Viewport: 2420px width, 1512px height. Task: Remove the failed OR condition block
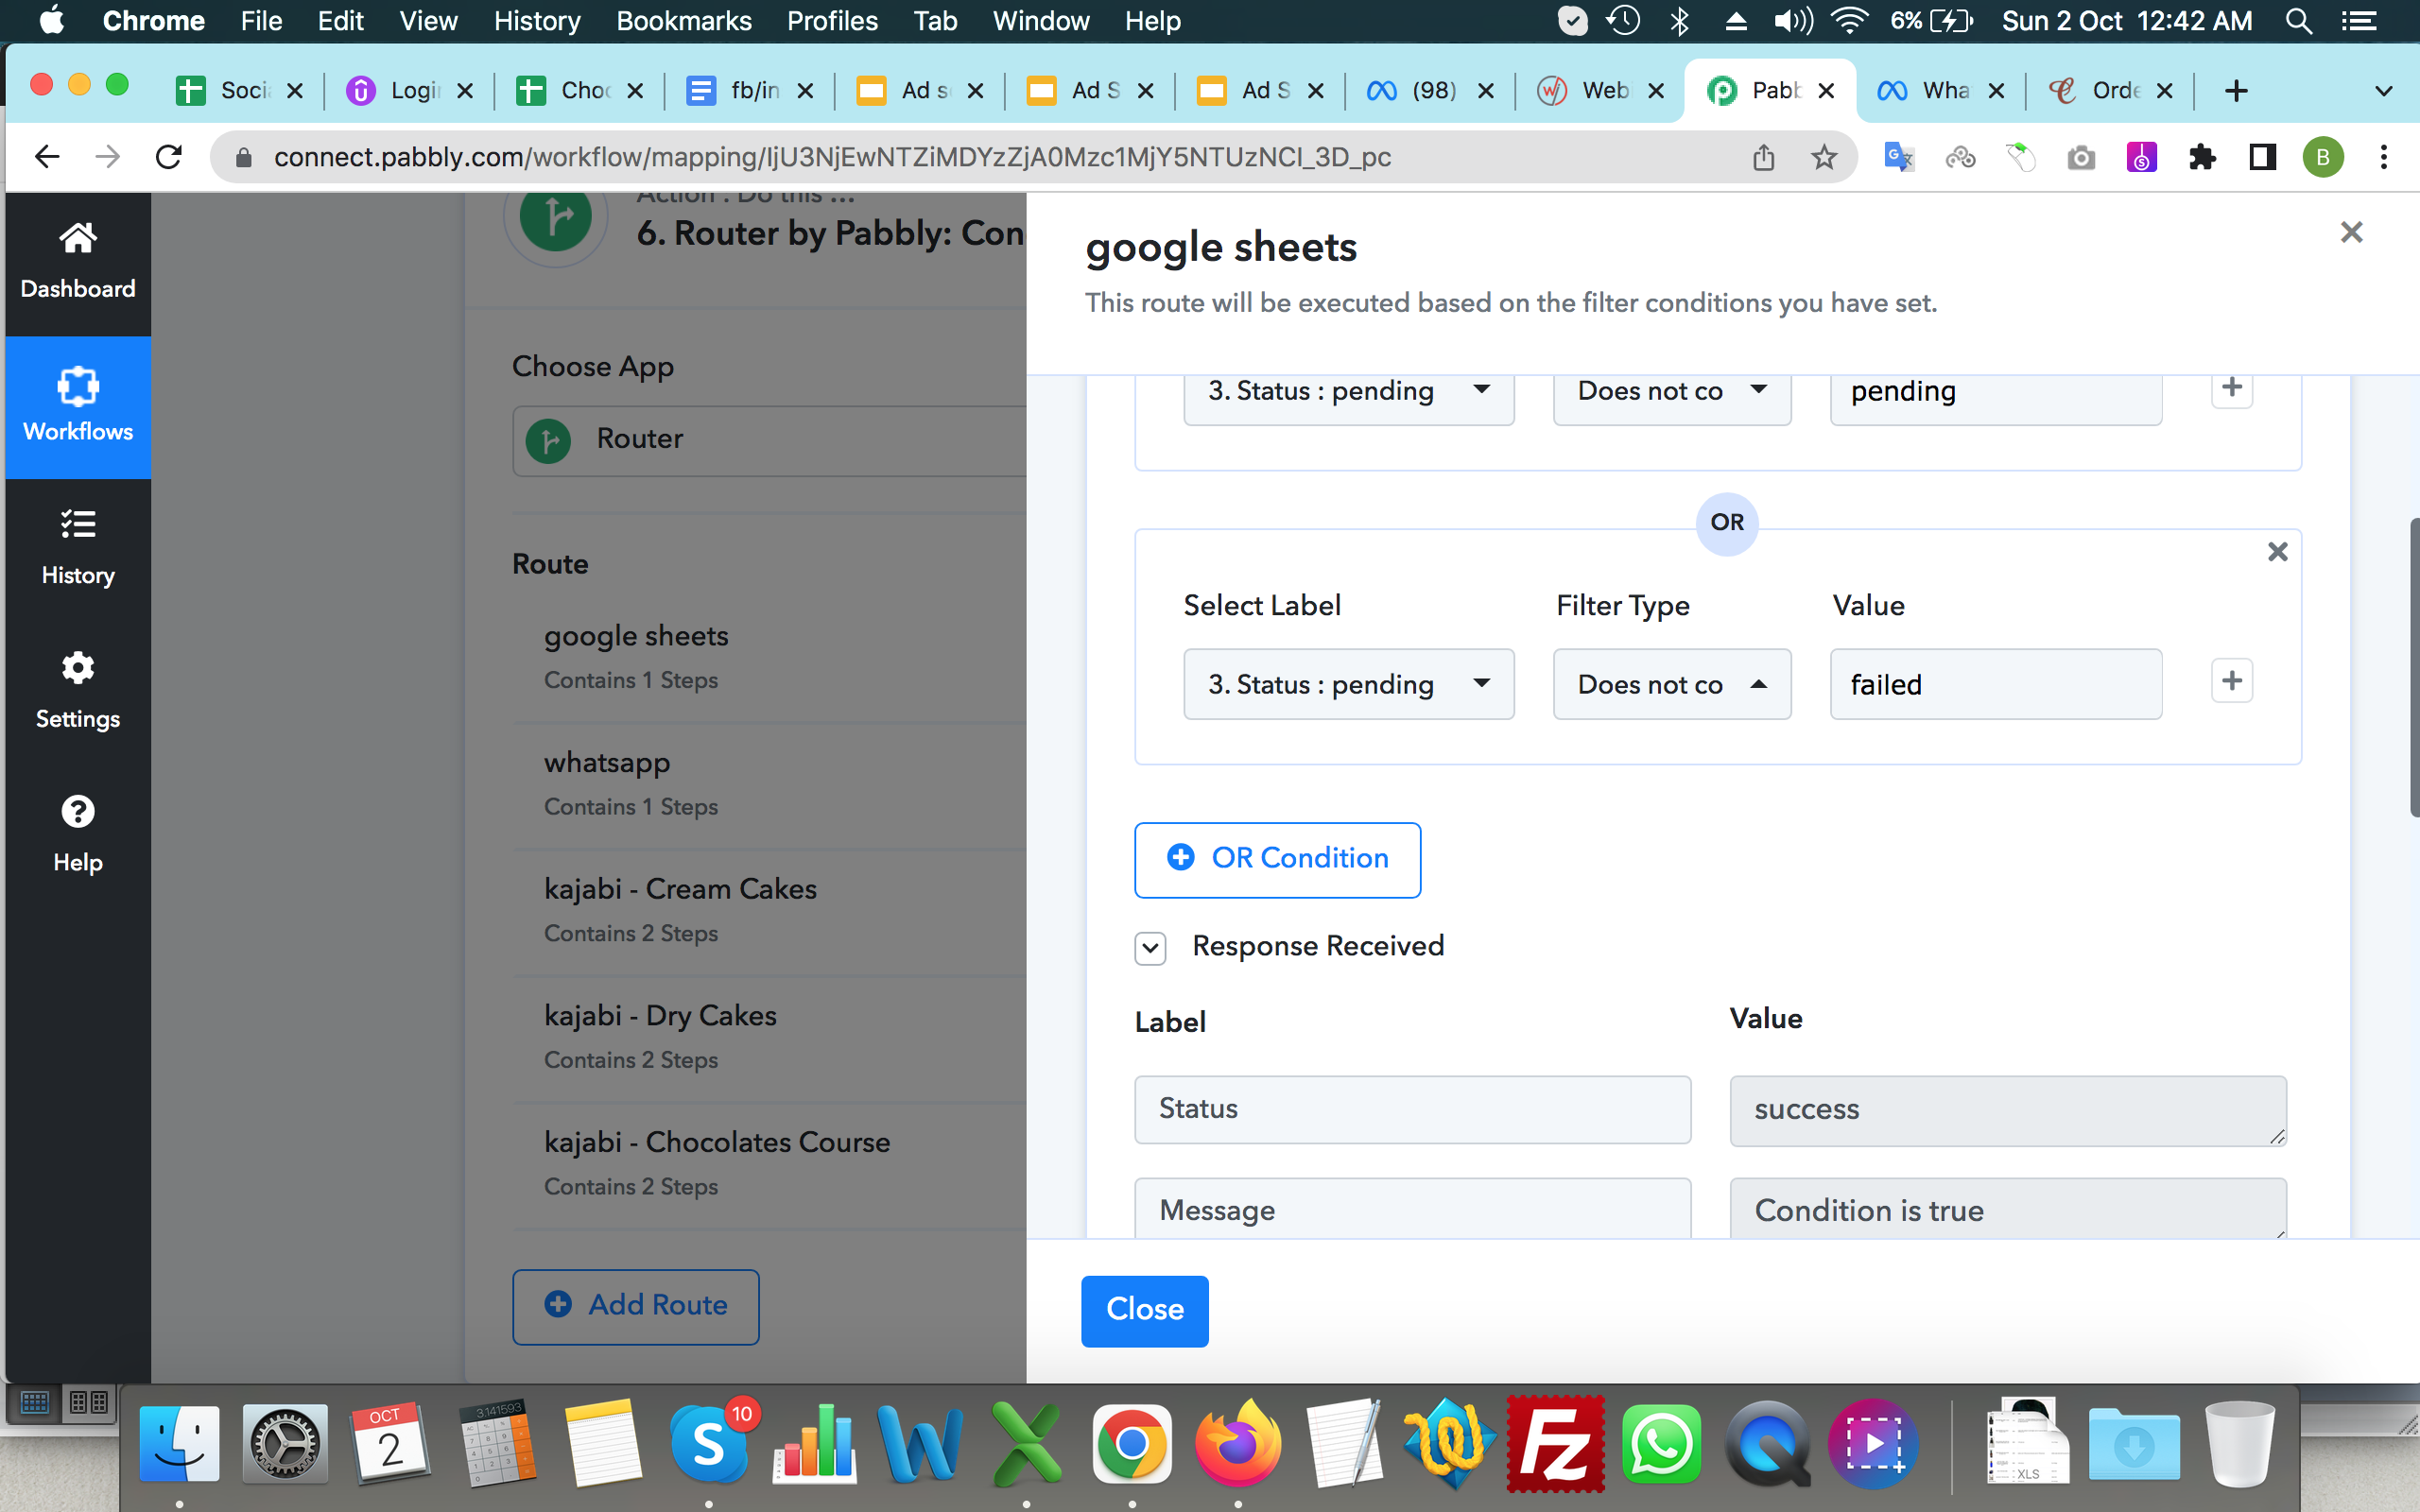(2277, 551)
